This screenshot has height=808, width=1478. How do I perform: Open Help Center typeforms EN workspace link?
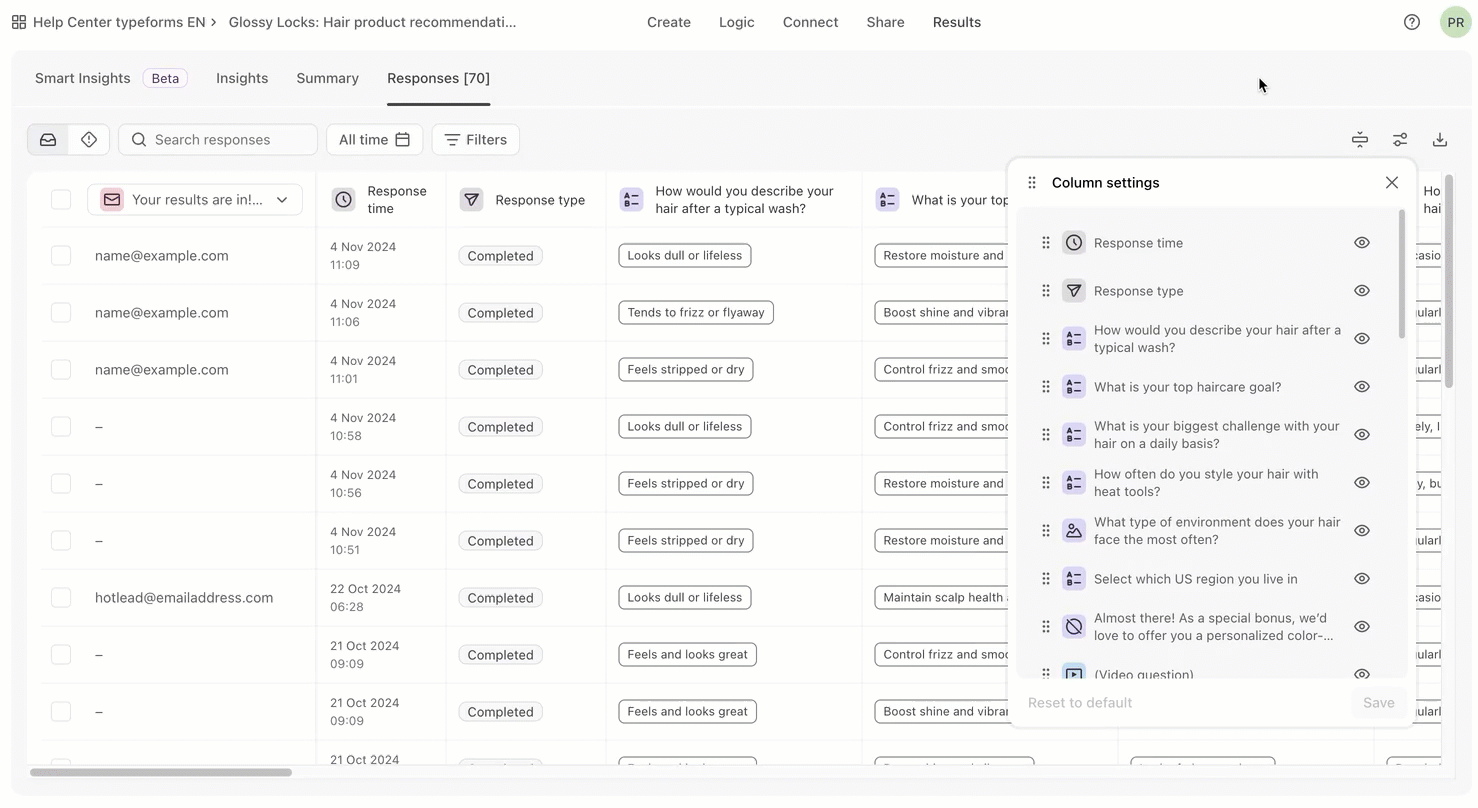119,22
